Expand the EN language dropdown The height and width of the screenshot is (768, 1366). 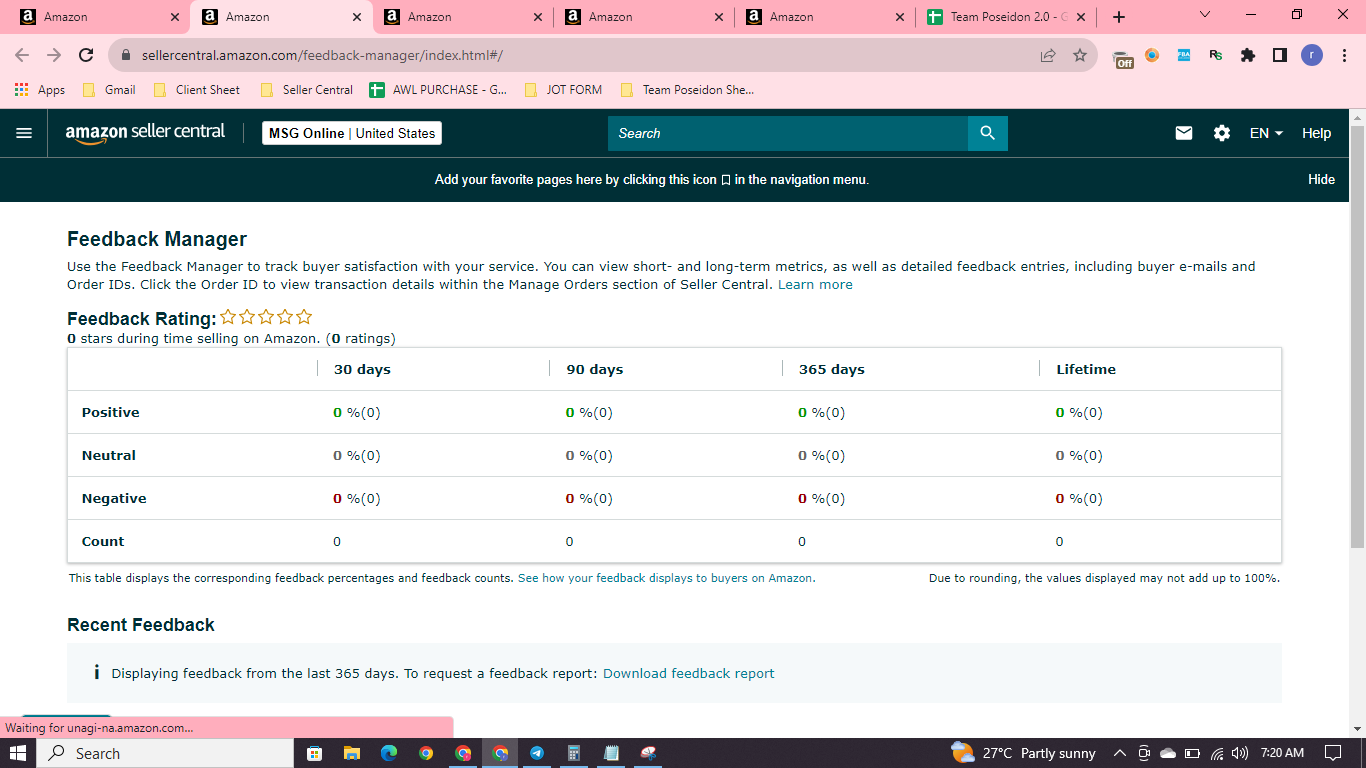(1266, 133)
